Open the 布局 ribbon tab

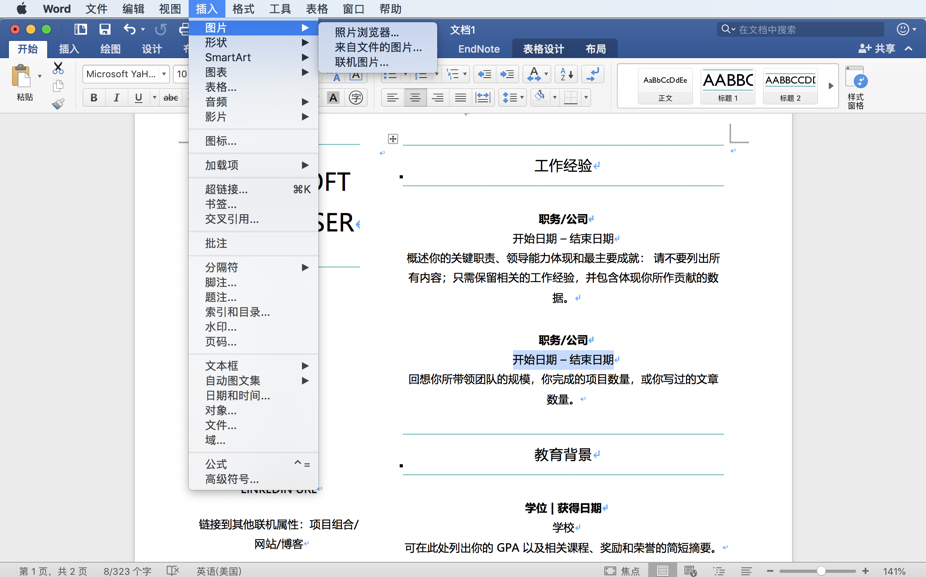(595, 49)
